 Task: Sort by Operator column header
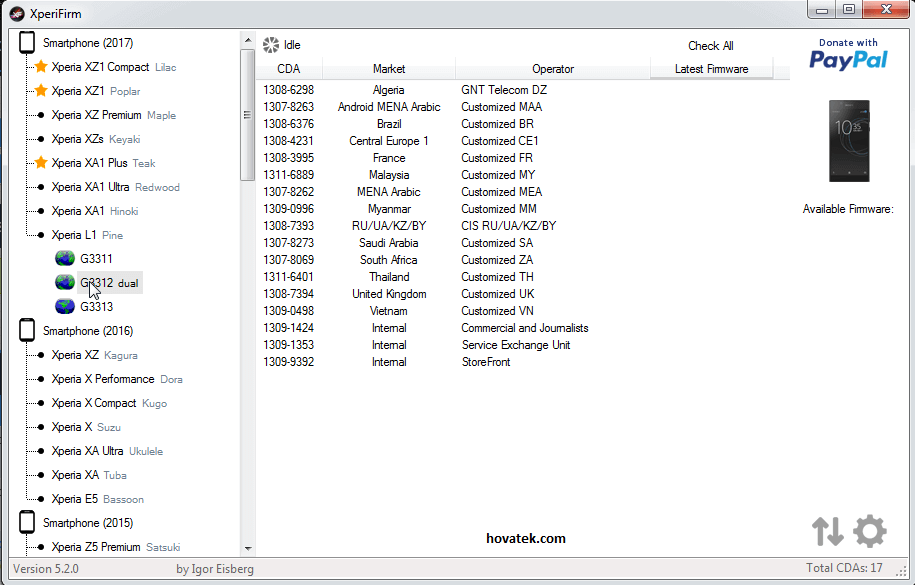pyautogui.click(x=553, y=69)
